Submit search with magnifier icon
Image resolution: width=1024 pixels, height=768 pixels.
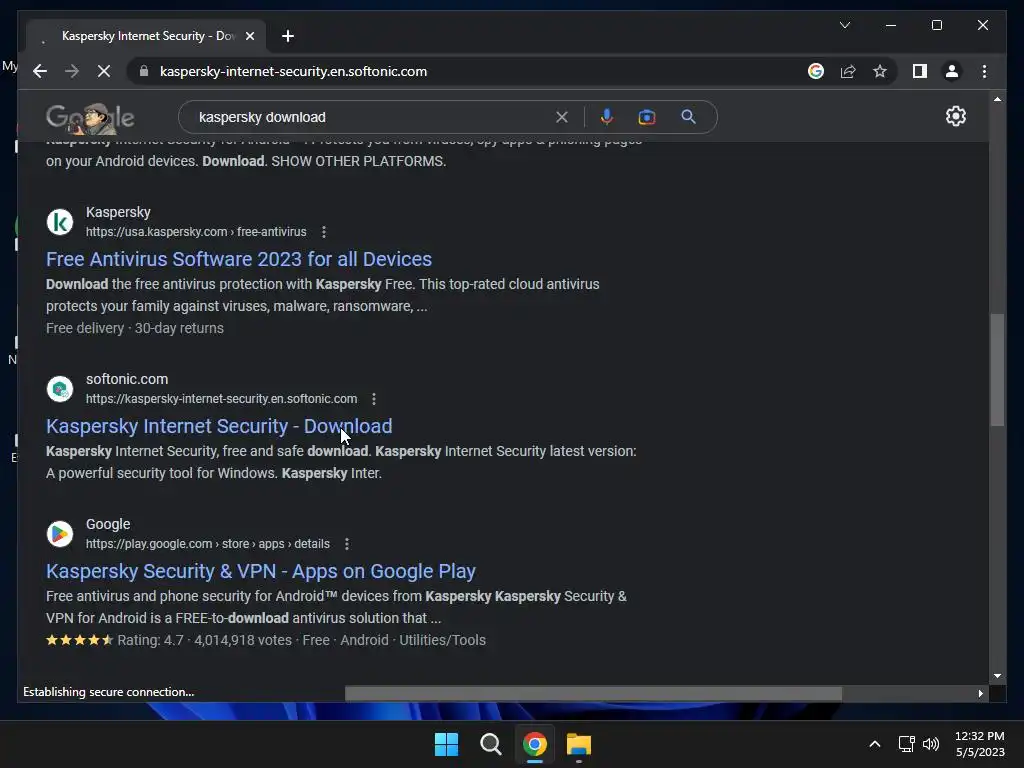[x=688, y=118]
